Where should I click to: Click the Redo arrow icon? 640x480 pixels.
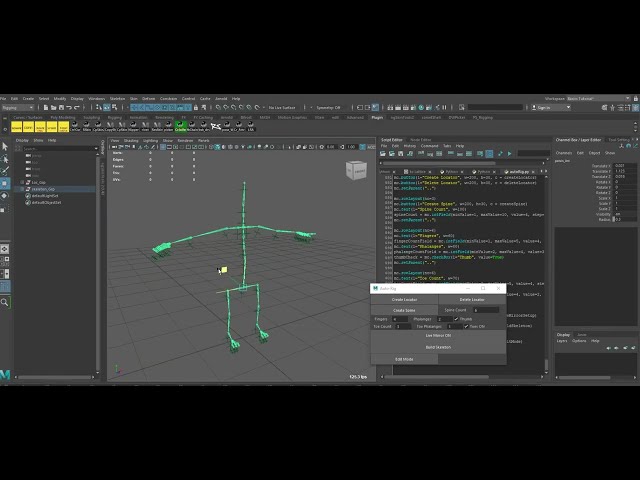tap(77, 107)
